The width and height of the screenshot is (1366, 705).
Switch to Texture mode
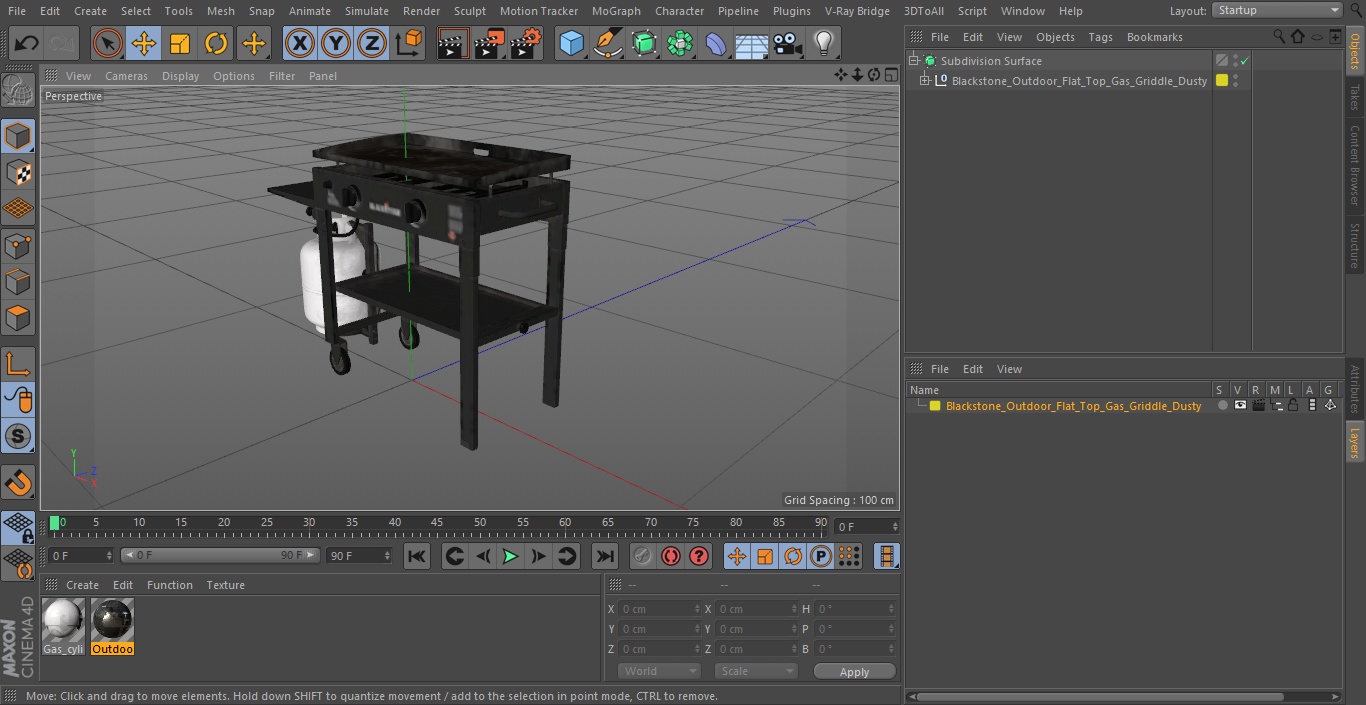(18, 172)
